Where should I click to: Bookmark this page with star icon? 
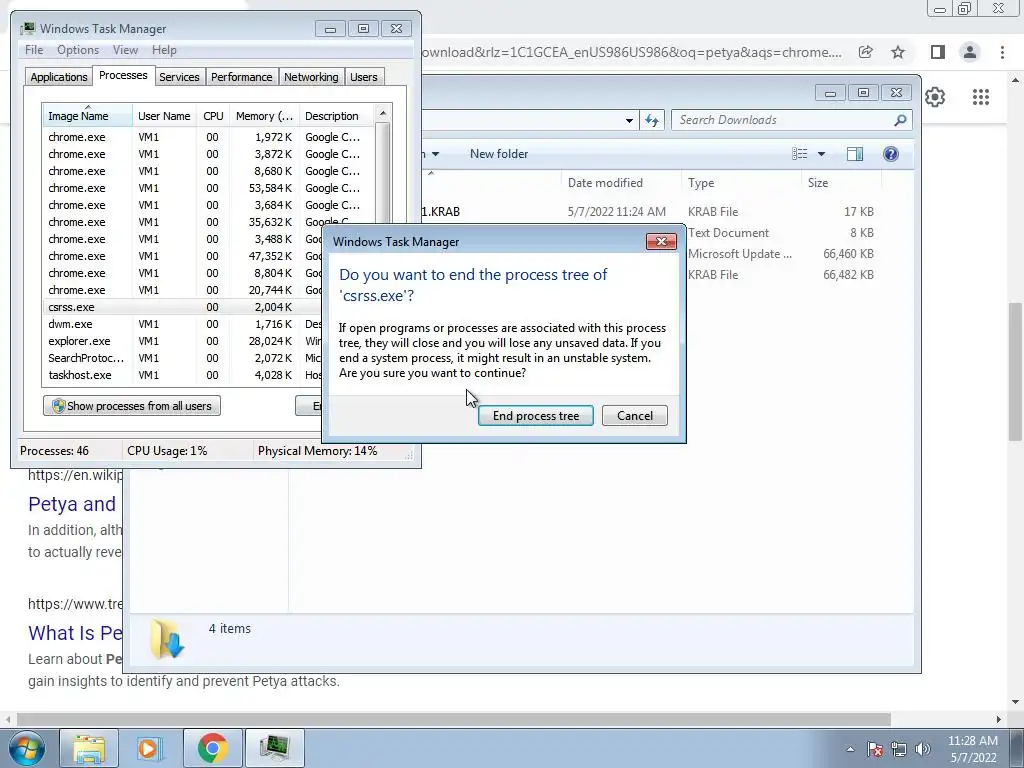tap(898, 52)
